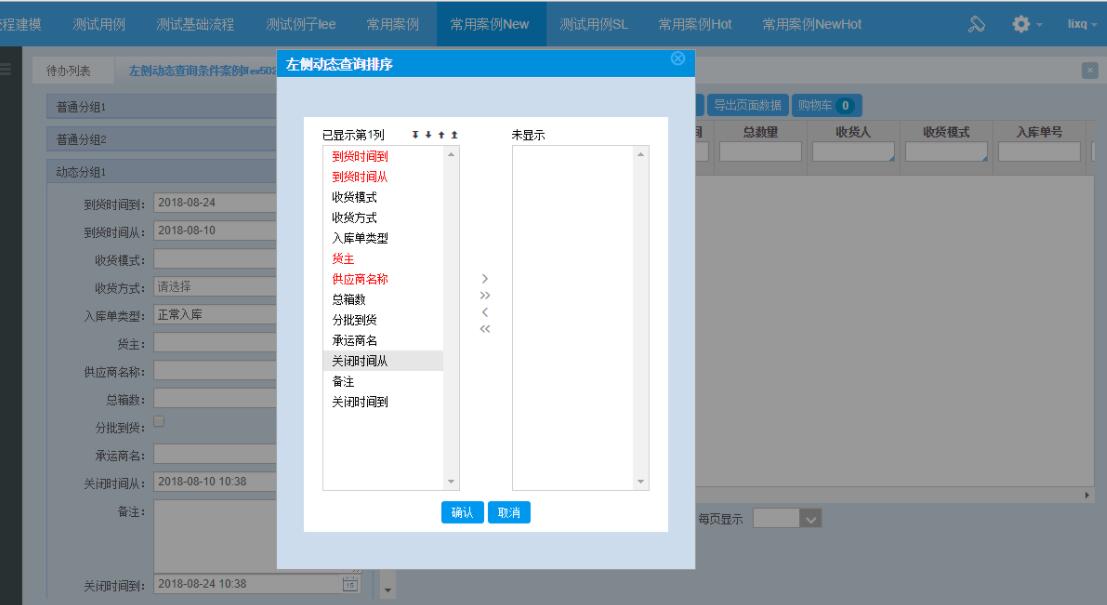This screenshot has height=605, width=1107.
Task: Move a hidden field back to displayed list
Action: (x=484, y=312)
